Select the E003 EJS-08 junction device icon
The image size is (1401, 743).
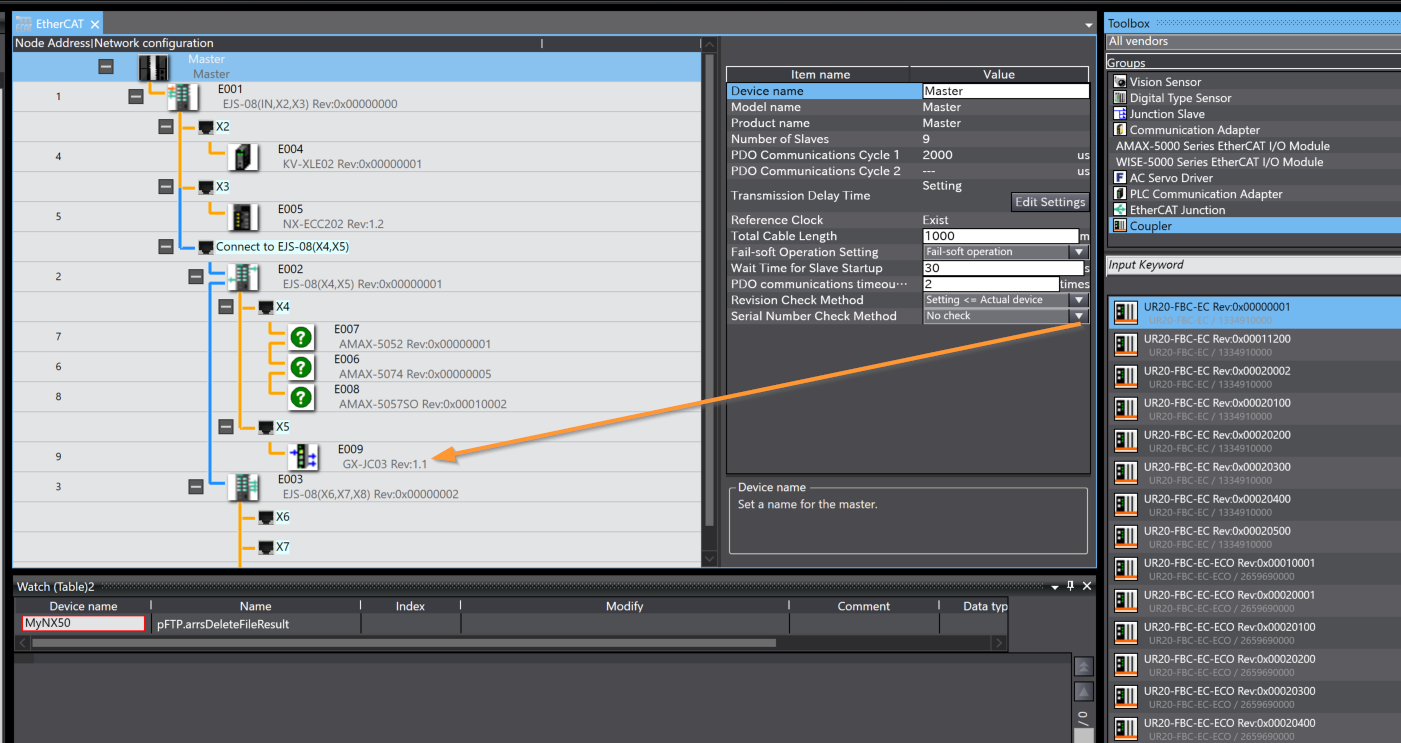[243, 487]
